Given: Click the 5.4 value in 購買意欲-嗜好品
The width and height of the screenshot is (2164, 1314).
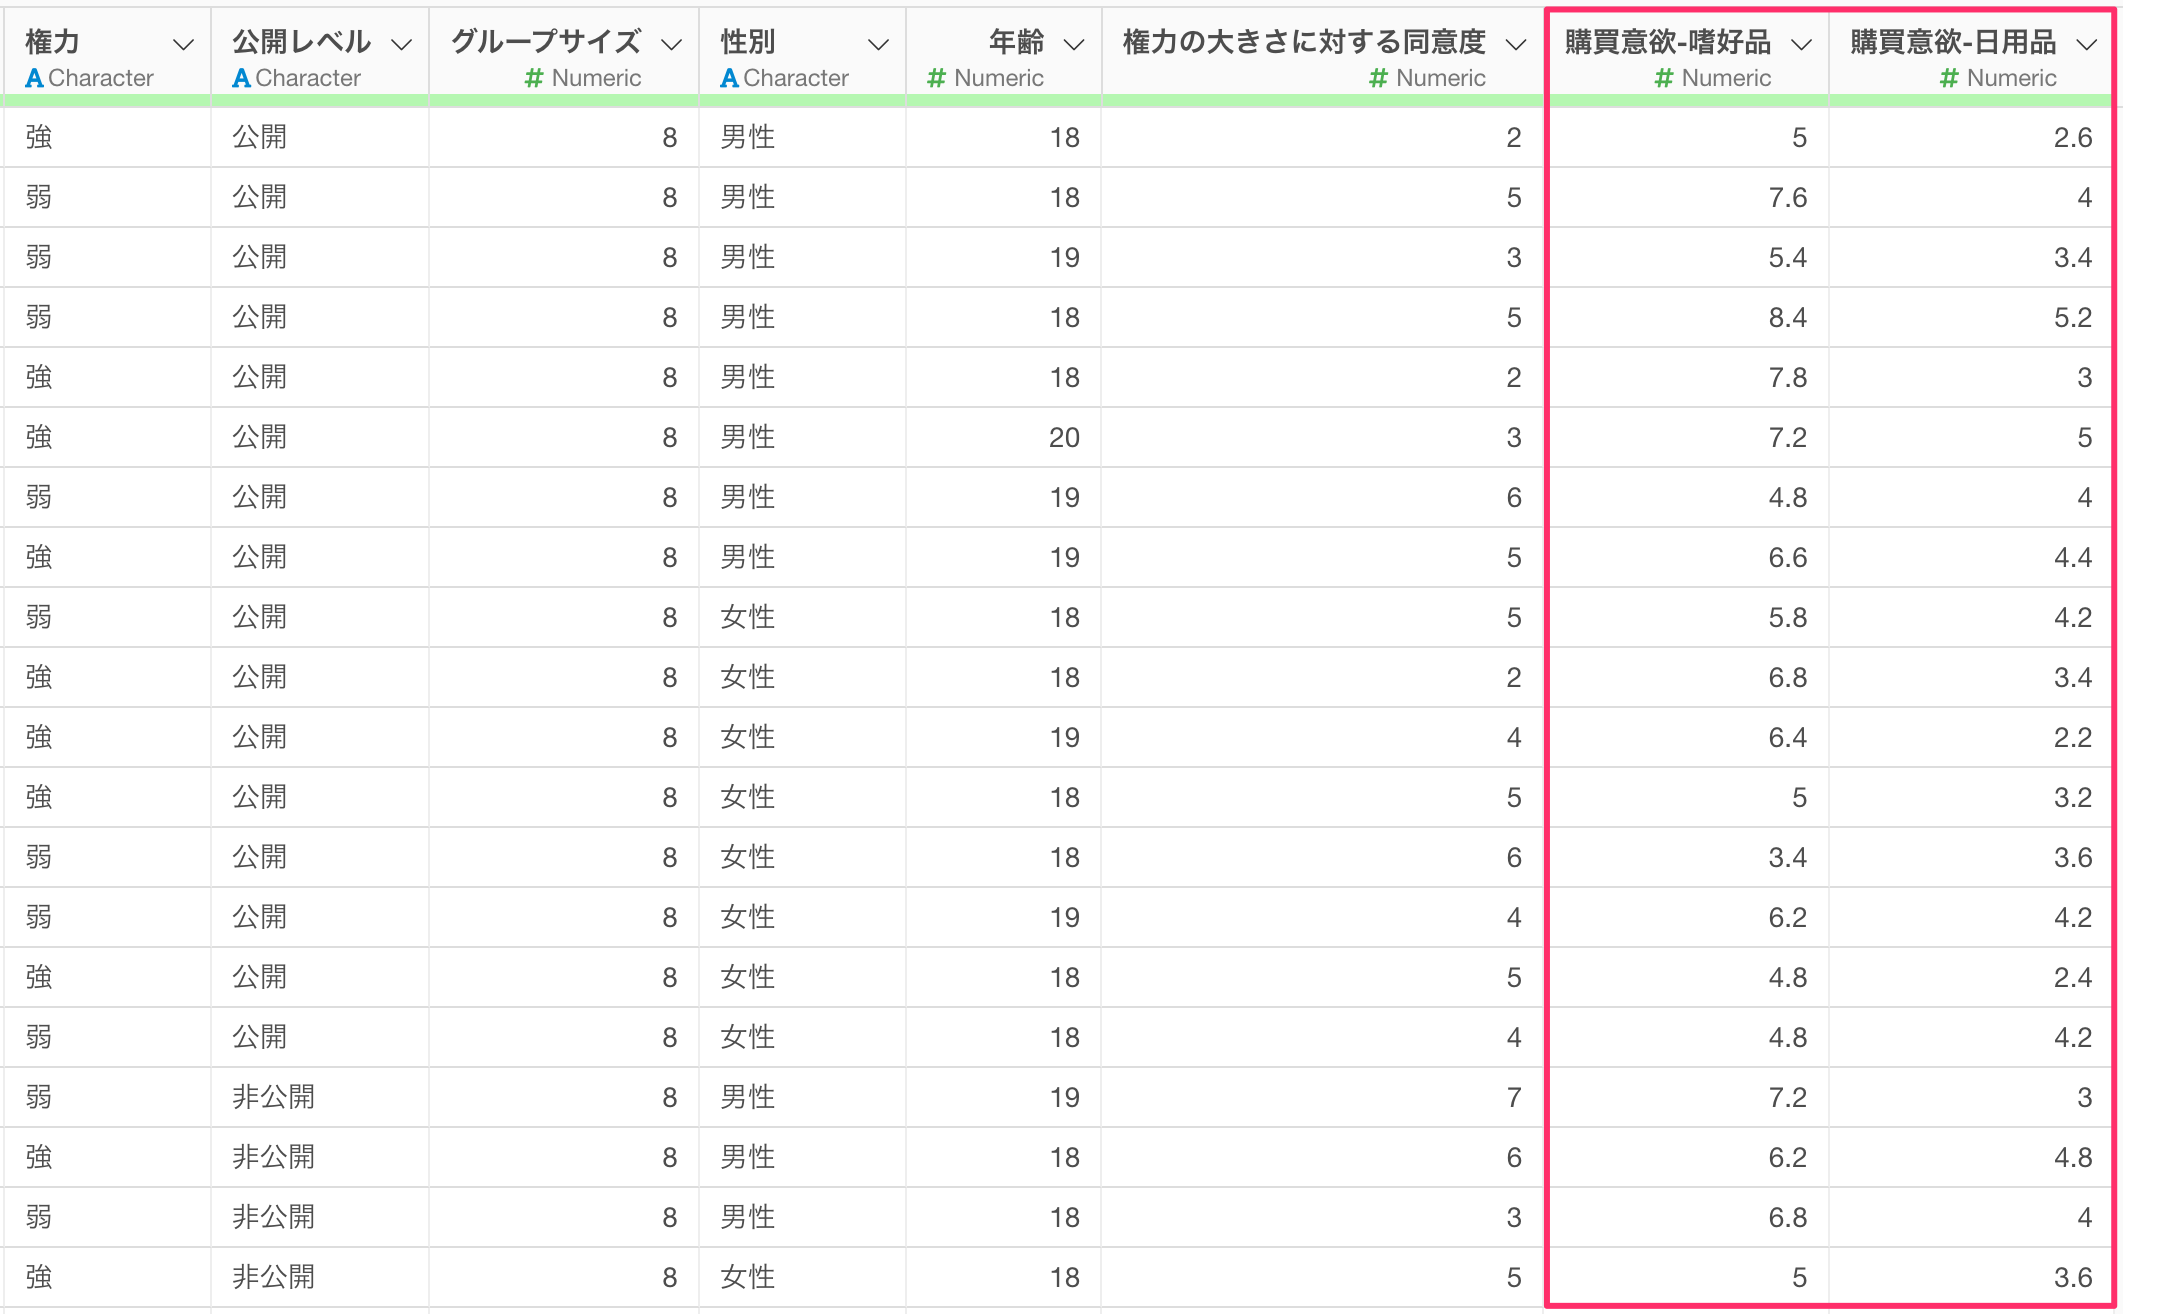Looking at the screenshot, I should coord(1787,258).
